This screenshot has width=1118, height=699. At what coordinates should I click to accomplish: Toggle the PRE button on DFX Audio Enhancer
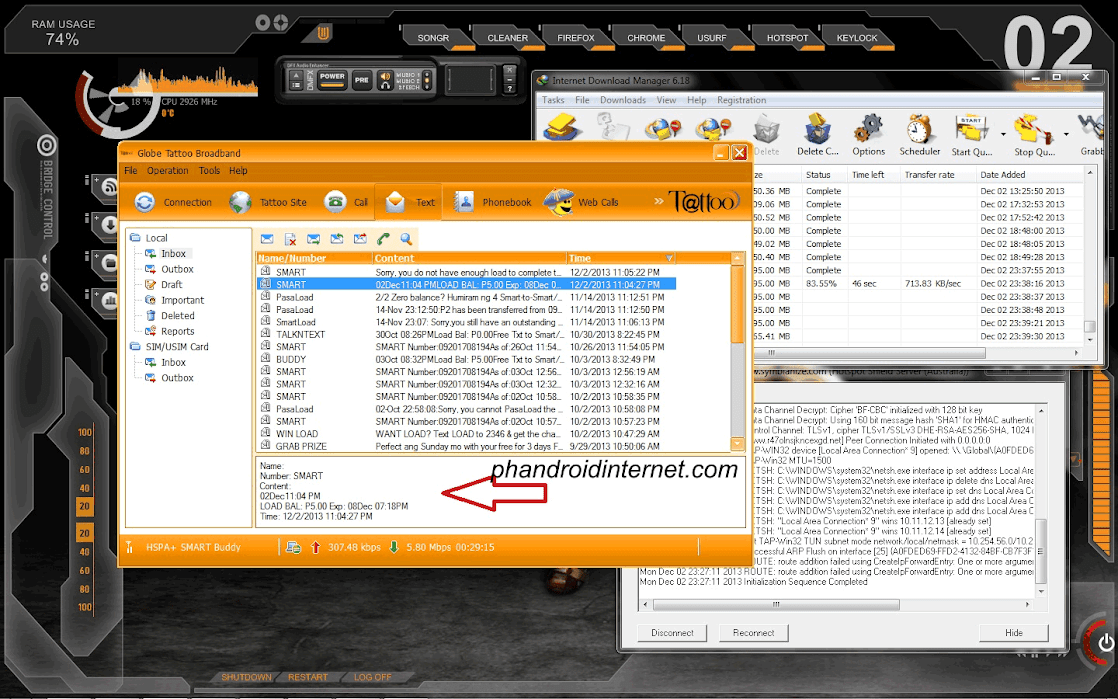point(362,80)
